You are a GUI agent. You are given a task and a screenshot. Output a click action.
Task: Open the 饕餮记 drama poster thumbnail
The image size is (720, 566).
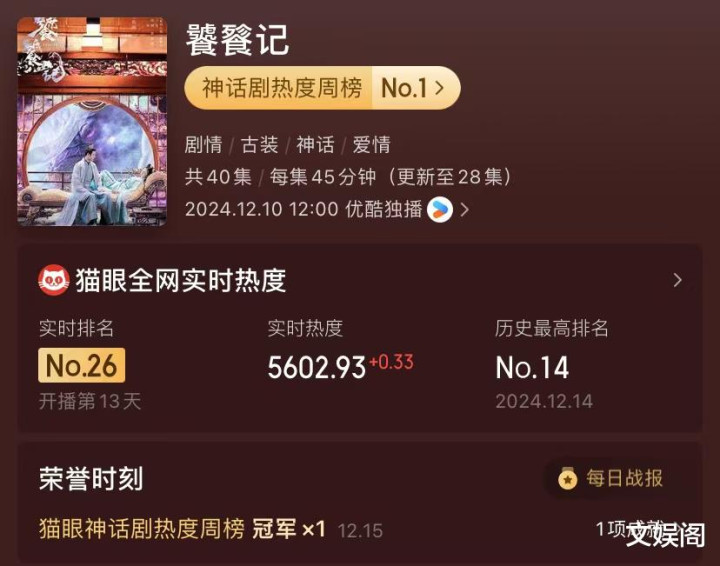92,122
